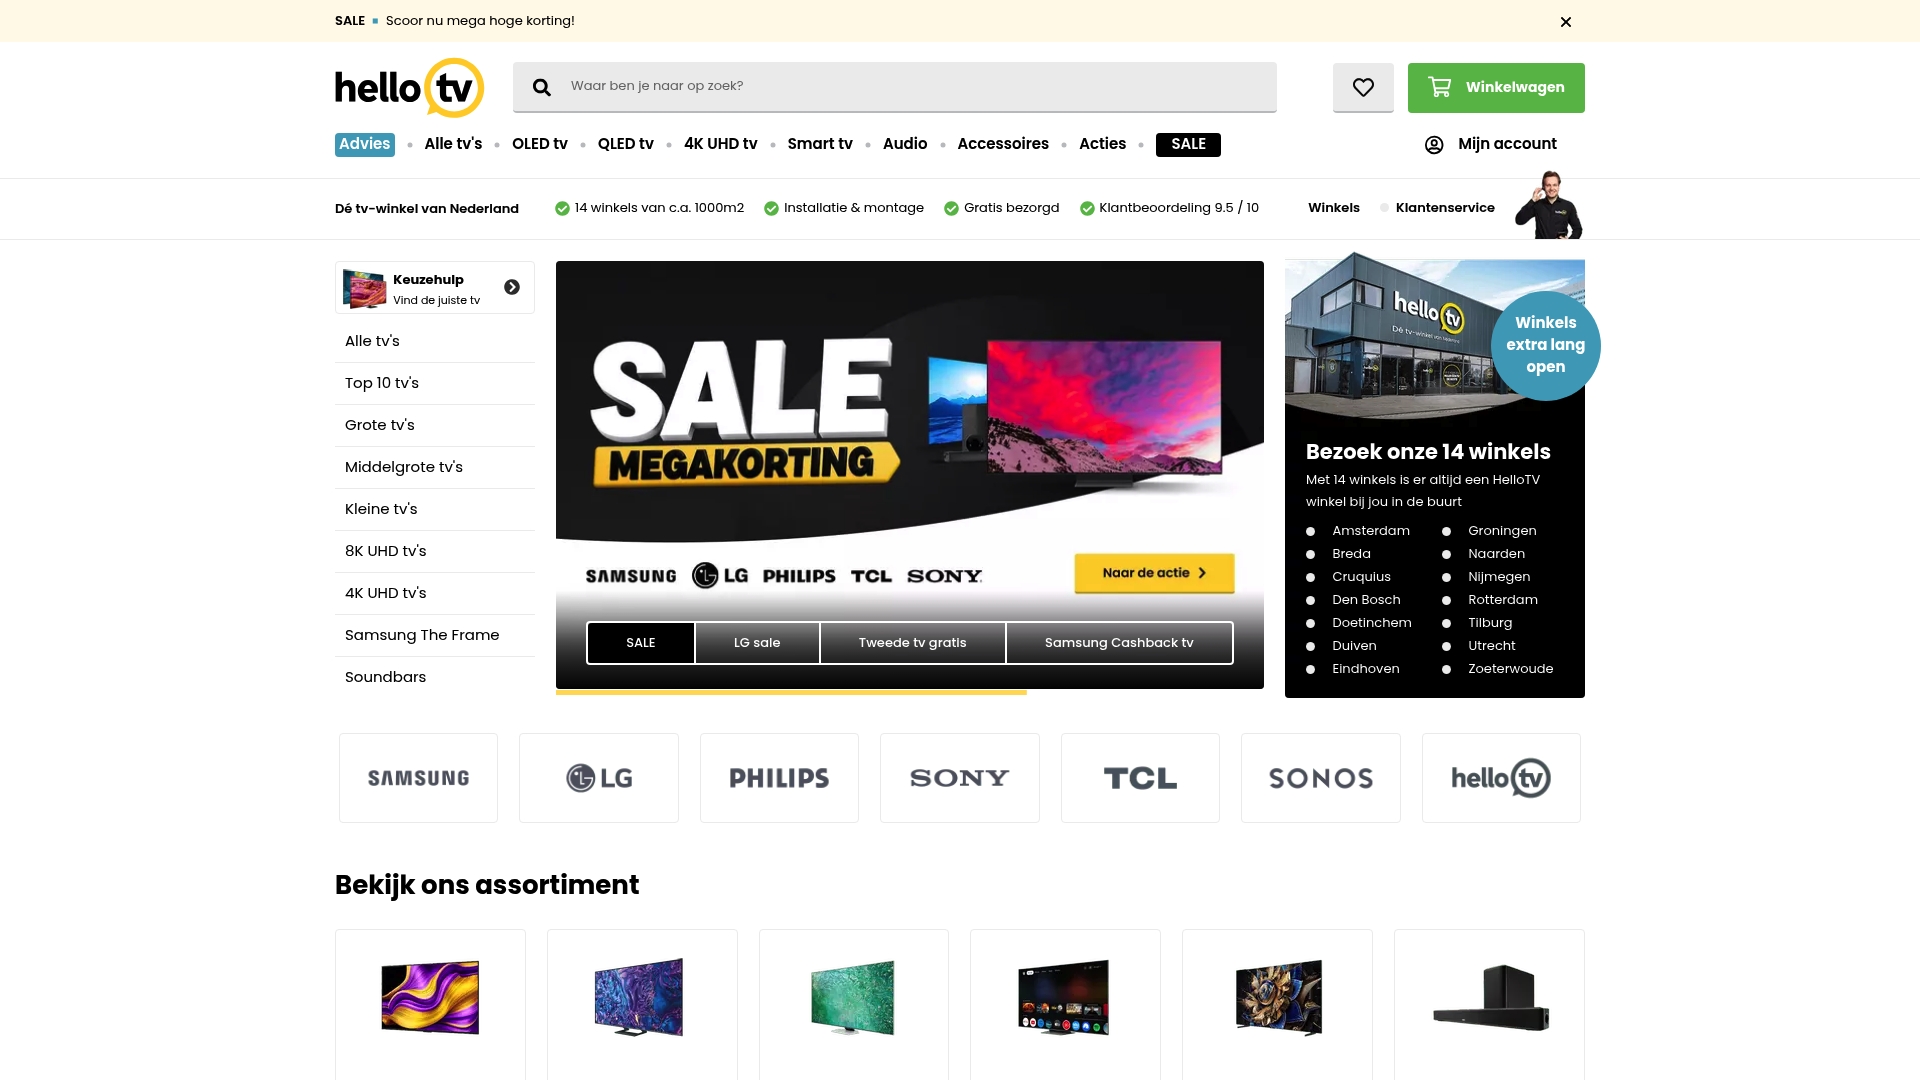Image resolution: width=1920 pixels, height=1080 pixels.
Task: Click the HelloTV logo in header
Action: point(409,88)
